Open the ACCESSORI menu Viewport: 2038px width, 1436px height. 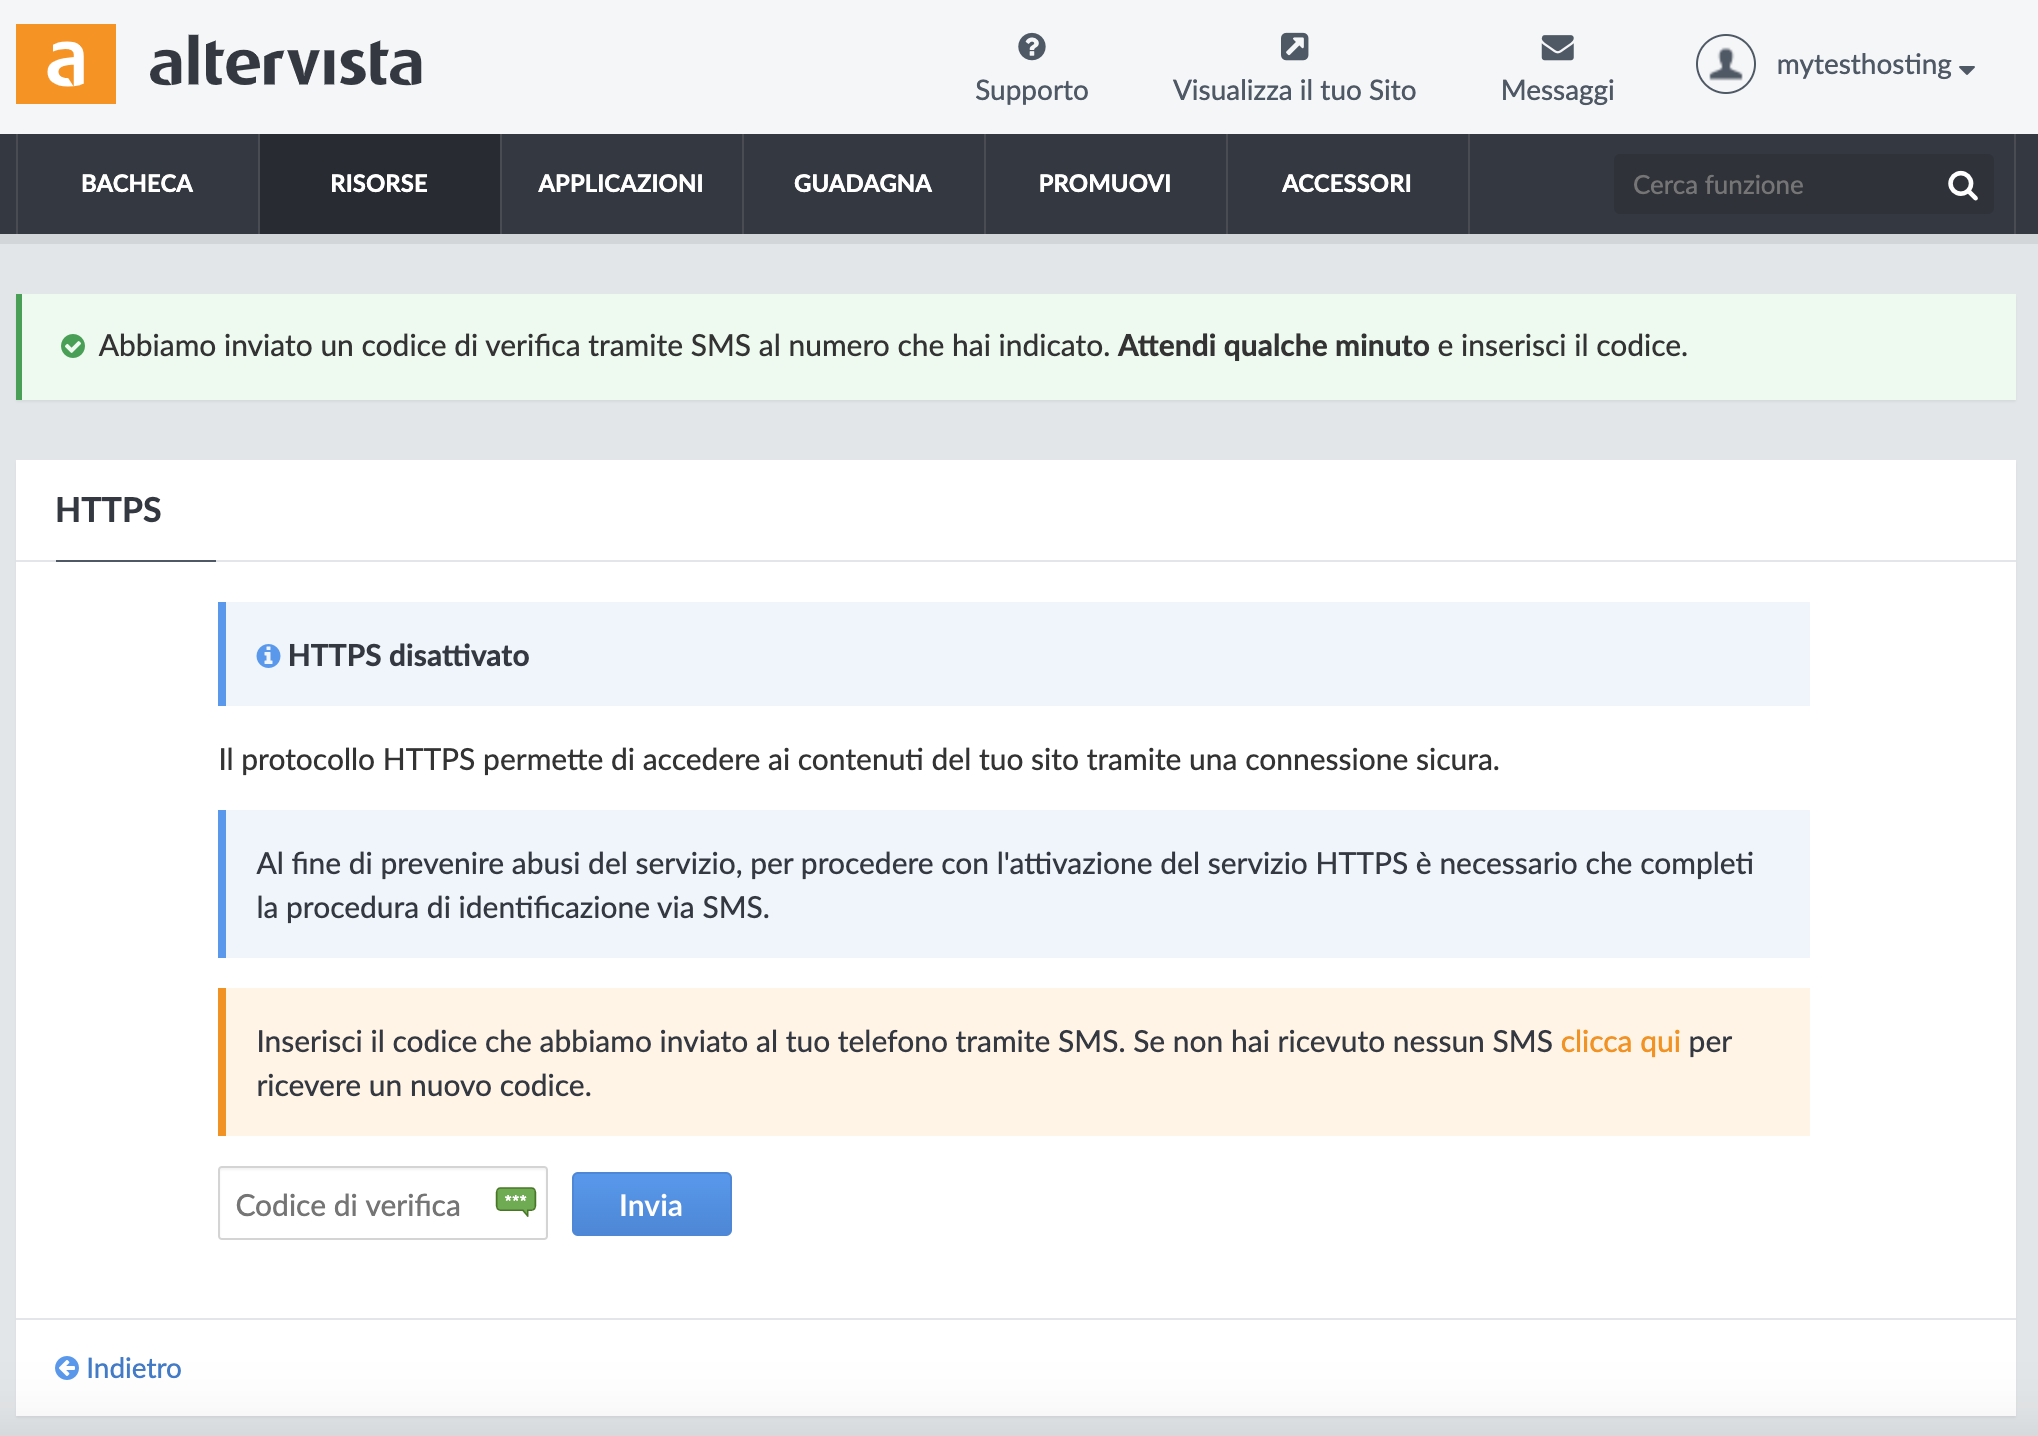pyautogui.click(x=1346, y=184)
